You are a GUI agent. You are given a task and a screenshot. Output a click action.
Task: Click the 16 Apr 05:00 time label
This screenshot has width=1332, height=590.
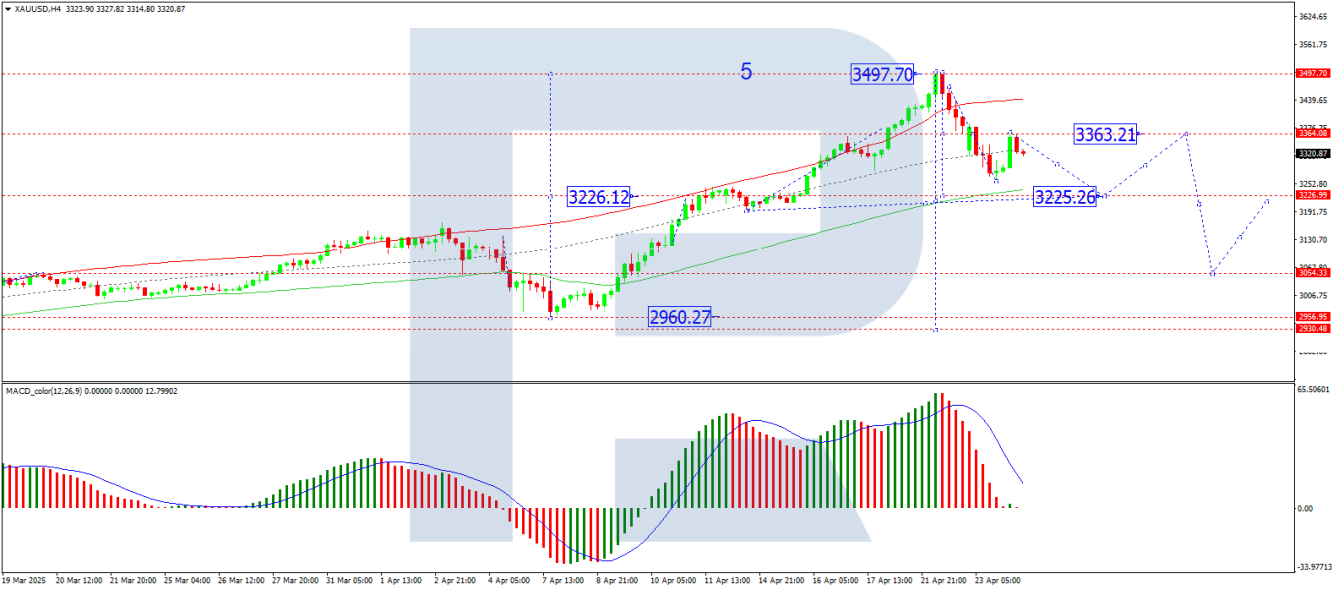click(x=835, y=580)
